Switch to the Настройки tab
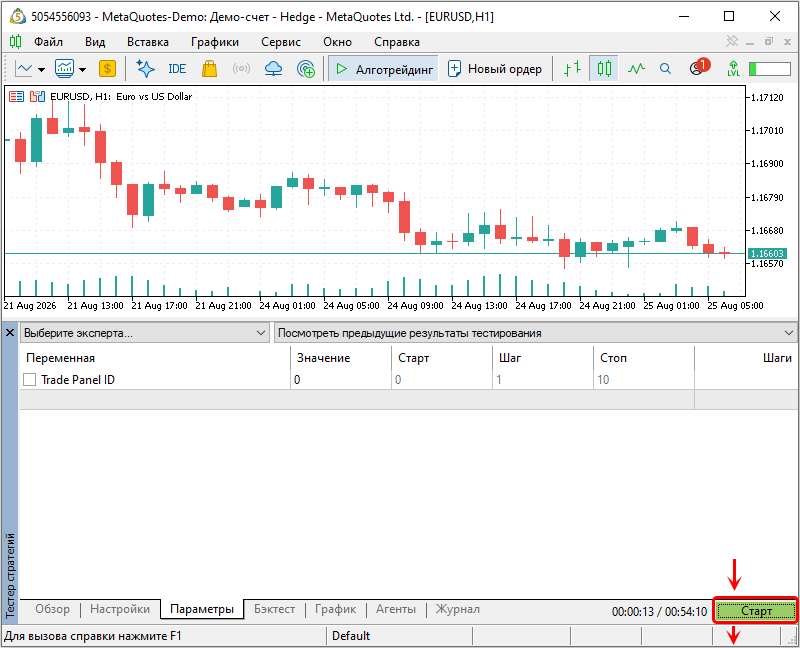 120,609
